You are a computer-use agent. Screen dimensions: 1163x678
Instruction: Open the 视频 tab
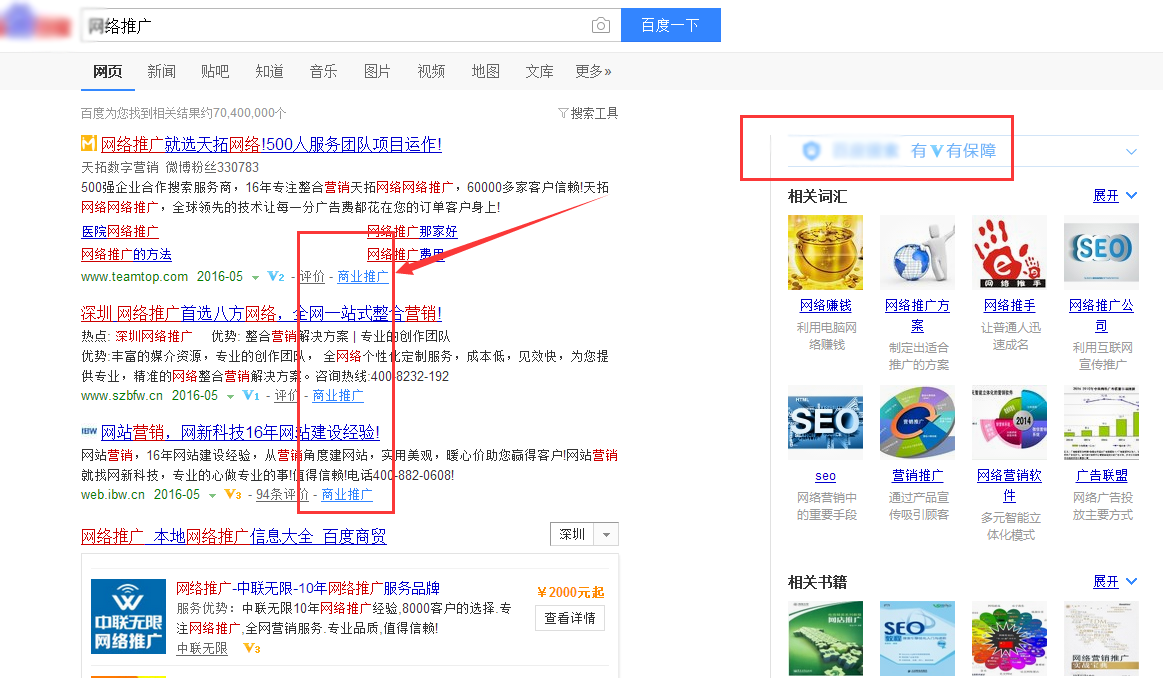click(431, 71)
